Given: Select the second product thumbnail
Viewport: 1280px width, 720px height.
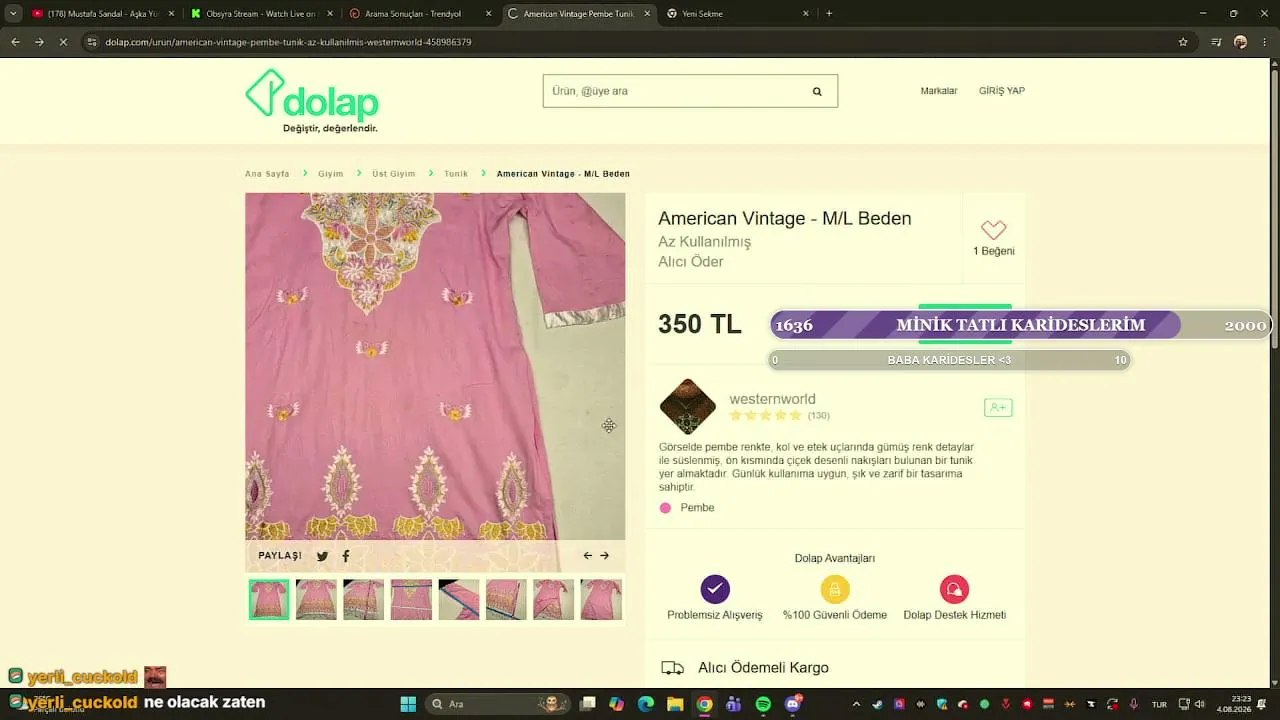Looking at the screenshot, I should 316,599.
